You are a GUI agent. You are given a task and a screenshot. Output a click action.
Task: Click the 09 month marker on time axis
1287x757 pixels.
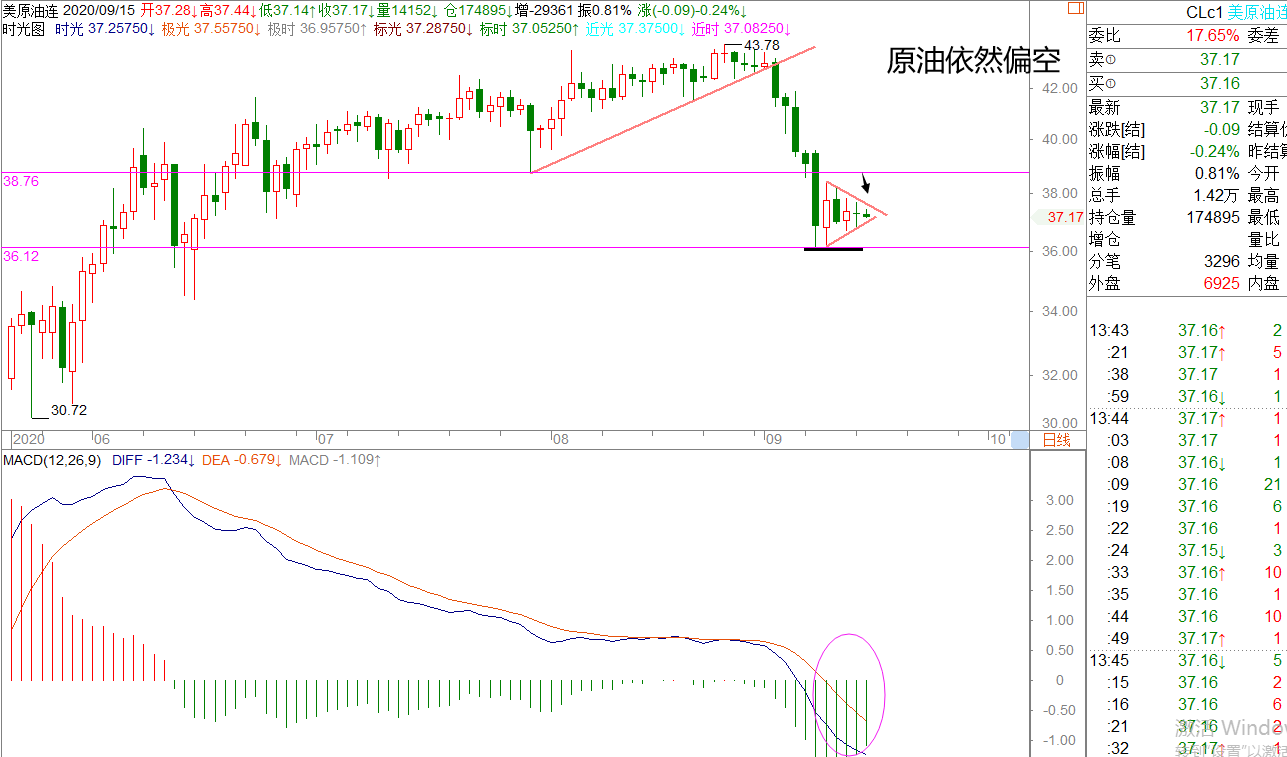pos(773,439)
